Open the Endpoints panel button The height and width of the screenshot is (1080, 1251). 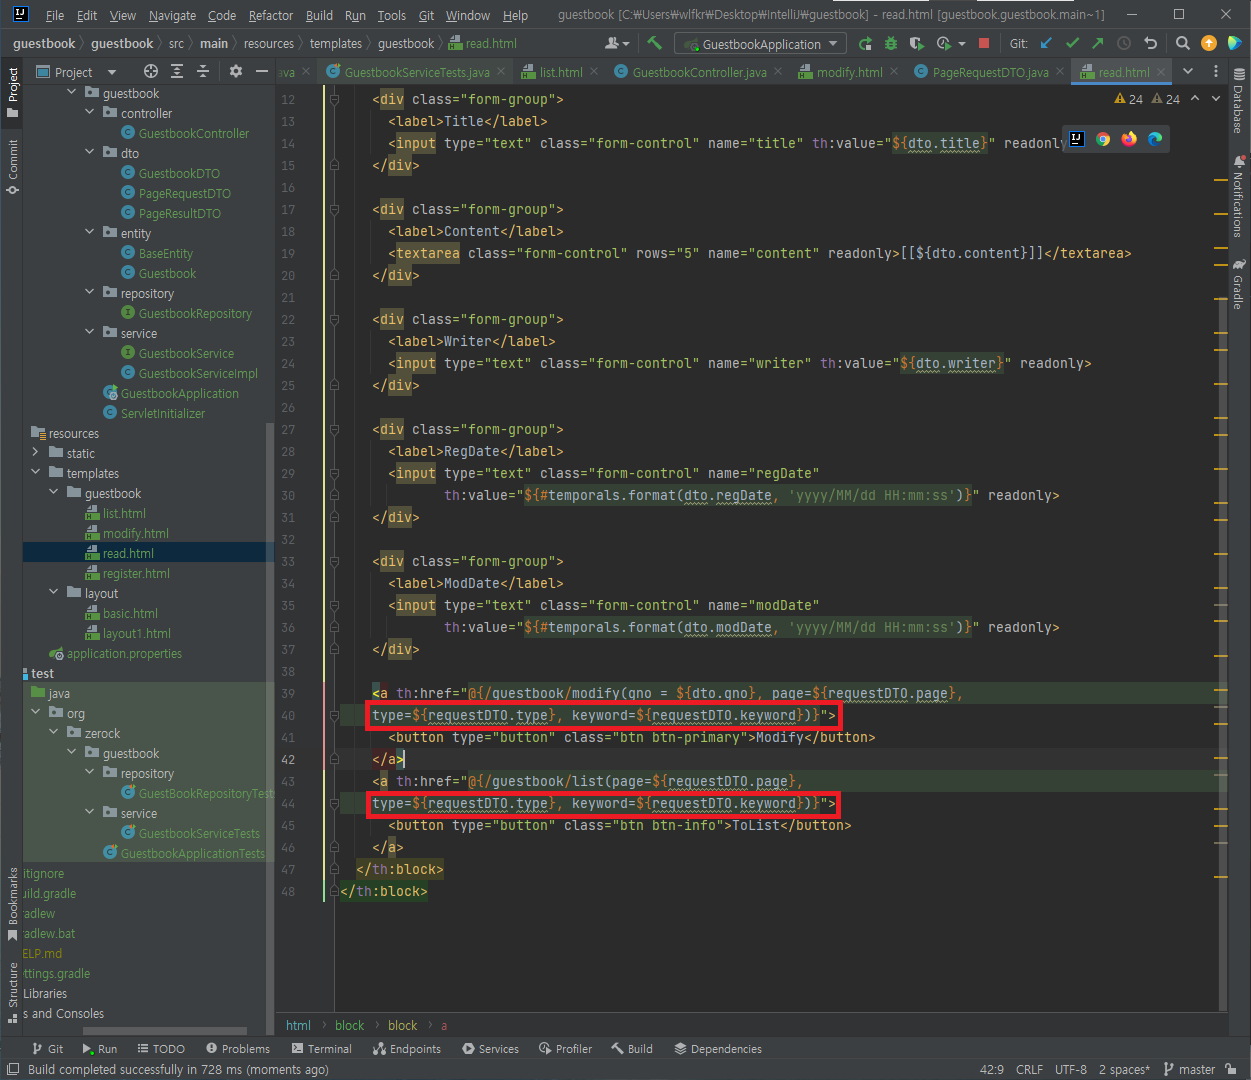[x=407, y=1049]
